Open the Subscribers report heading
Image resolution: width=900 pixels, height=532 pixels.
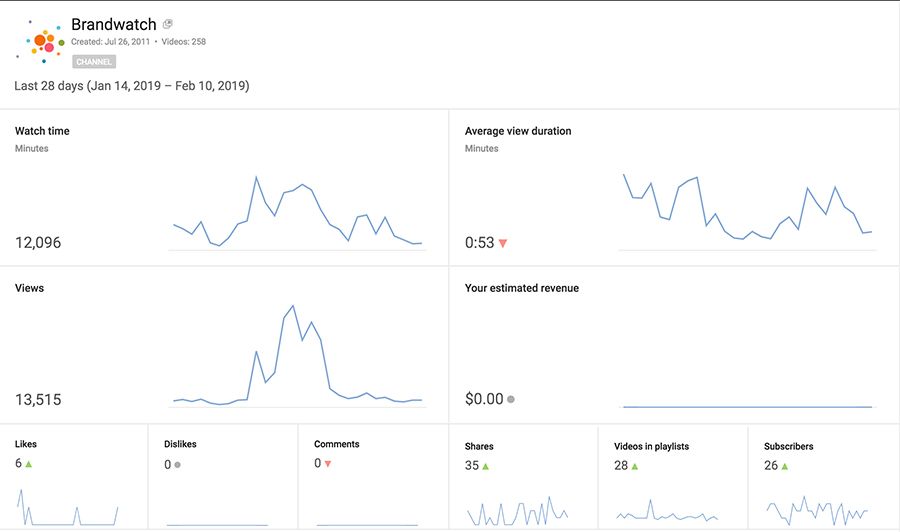(x=788, y=446)
